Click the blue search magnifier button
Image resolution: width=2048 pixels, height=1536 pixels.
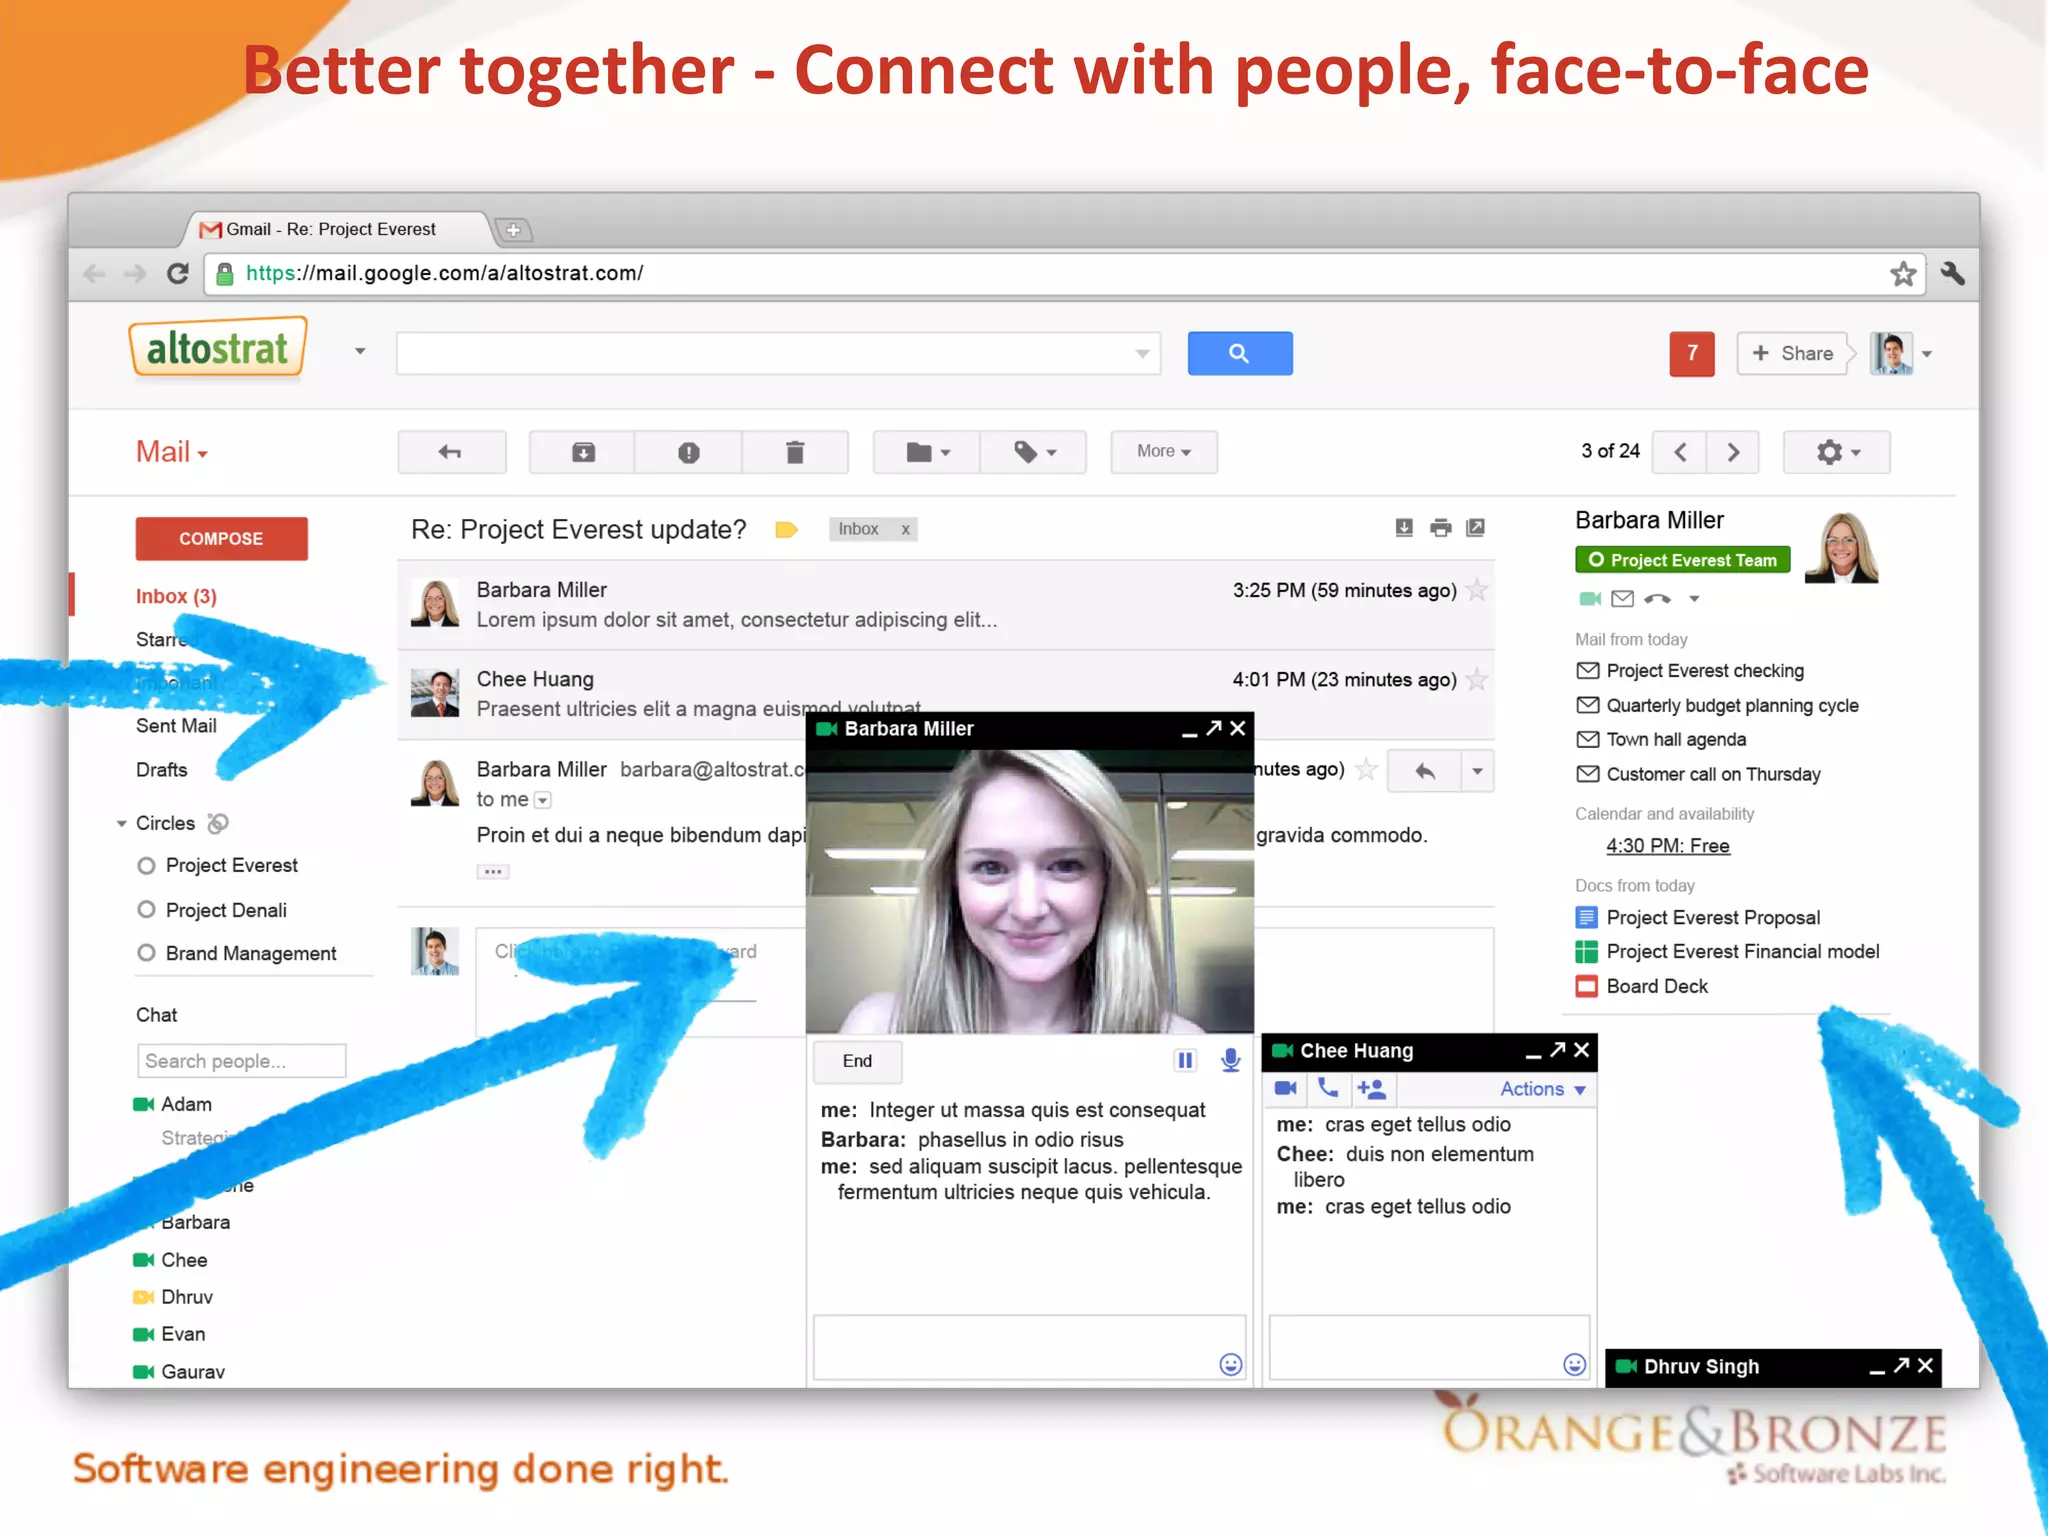point(1239,353)
